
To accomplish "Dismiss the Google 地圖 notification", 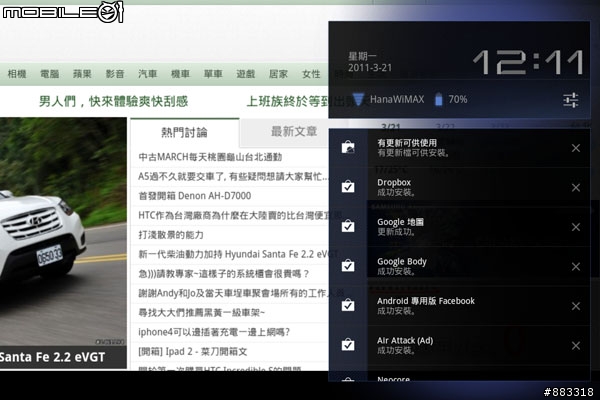I will [x=576, y=227].
